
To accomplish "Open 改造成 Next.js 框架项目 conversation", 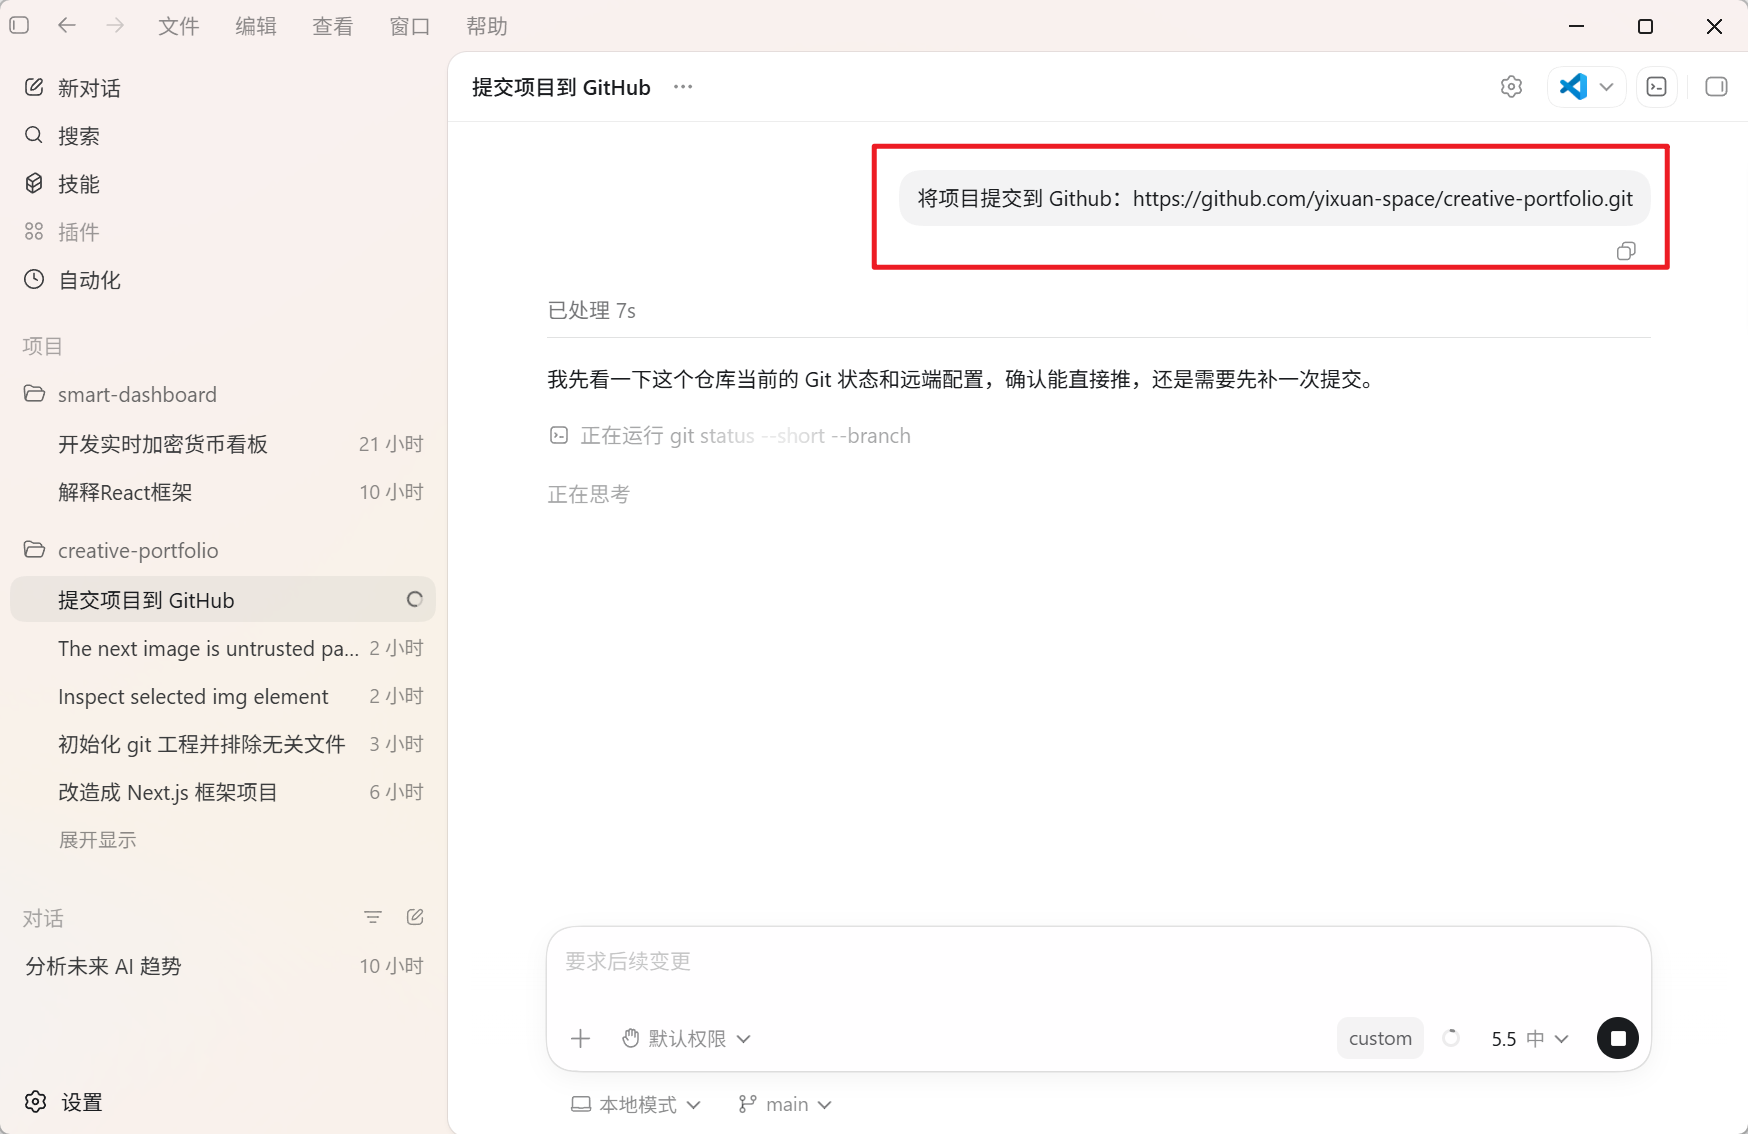I will (x=223, y=792).
